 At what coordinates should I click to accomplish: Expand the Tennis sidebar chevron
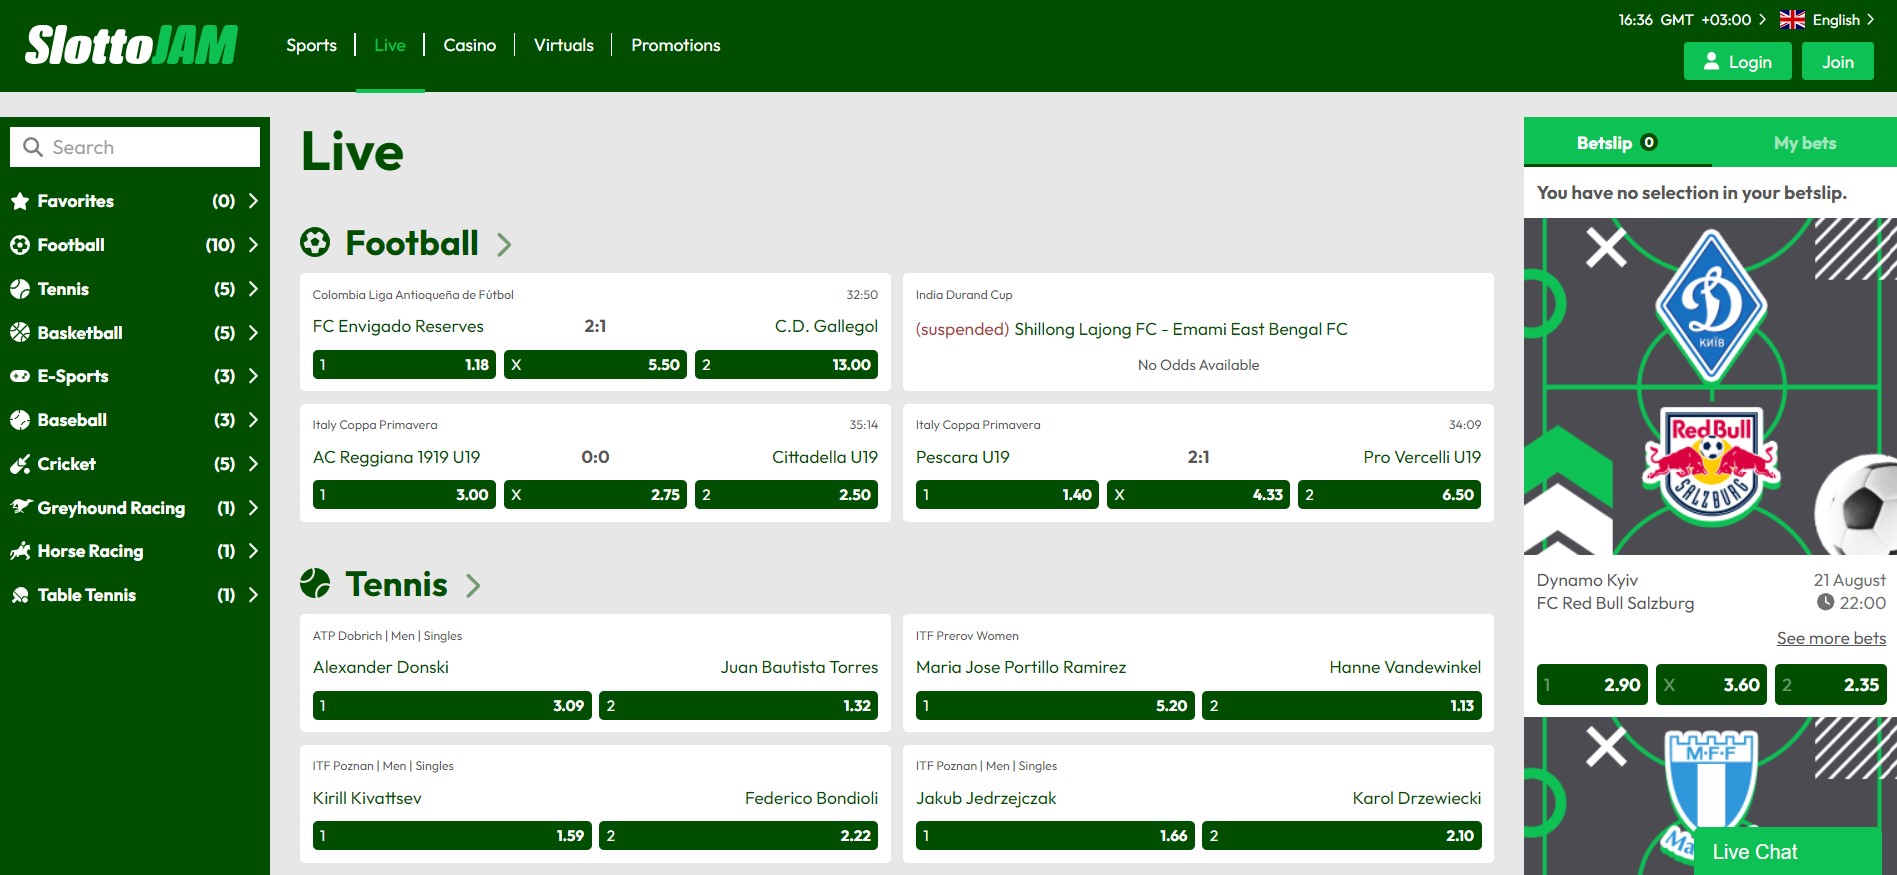pos(253,289)
